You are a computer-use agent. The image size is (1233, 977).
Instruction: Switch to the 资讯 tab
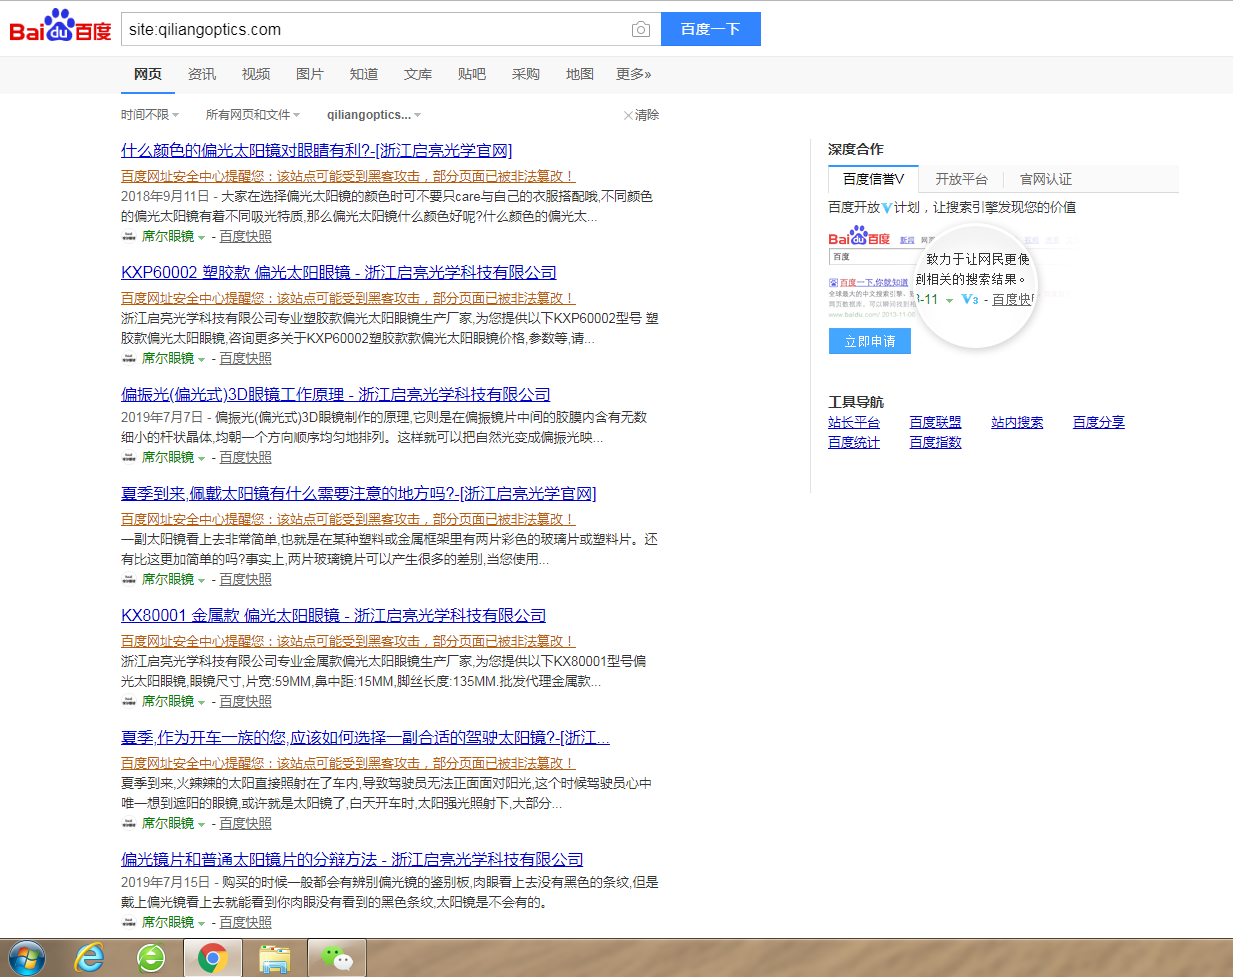[x=202, y=74]
